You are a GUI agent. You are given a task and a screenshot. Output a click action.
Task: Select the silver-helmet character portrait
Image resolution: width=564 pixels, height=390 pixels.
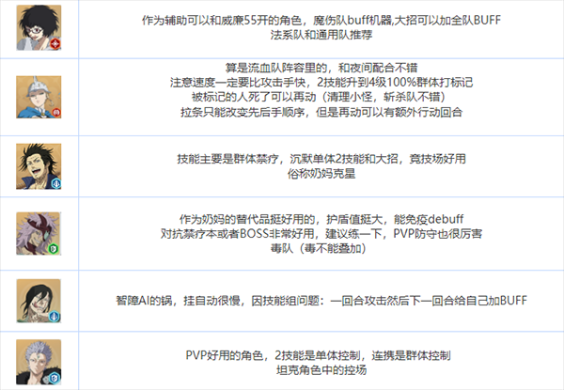pos(38,97)
